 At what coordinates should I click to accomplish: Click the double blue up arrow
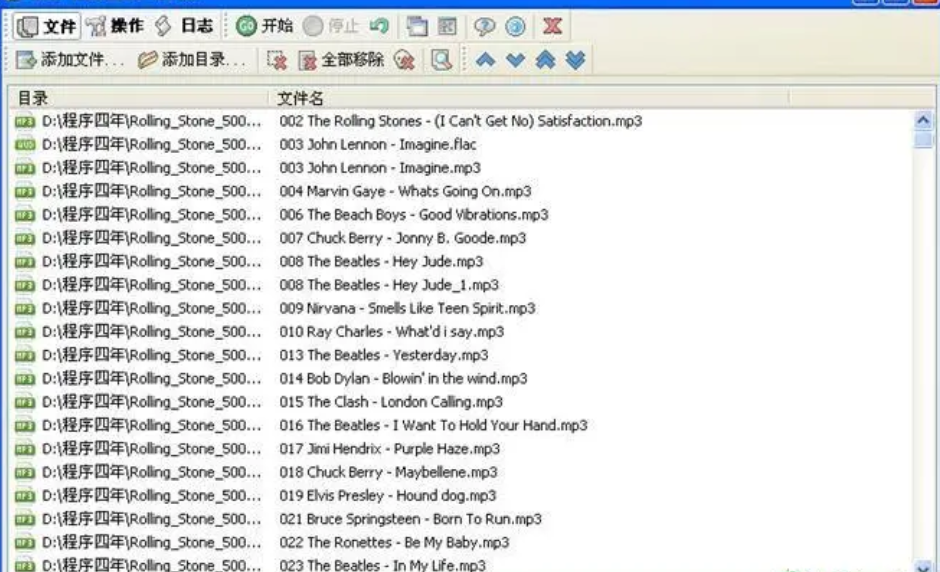click(545, 60)
